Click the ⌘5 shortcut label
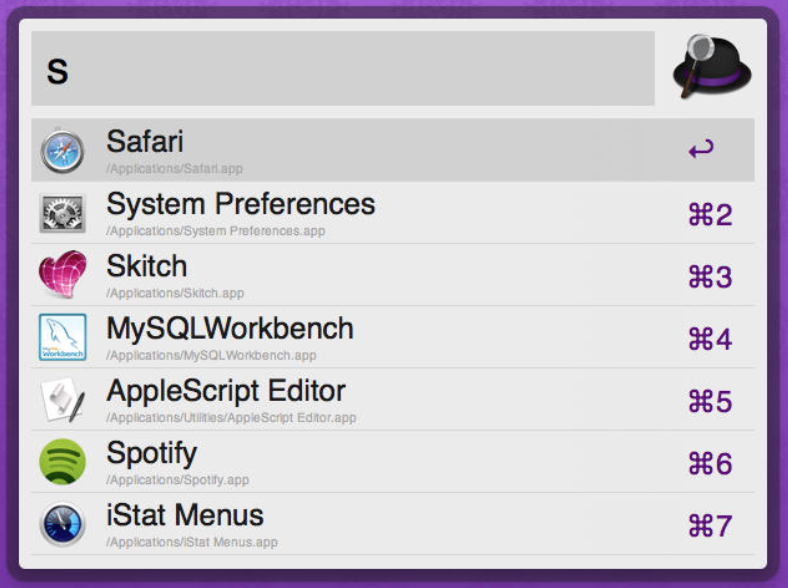This screenshot has height=588, width=788. (710, 401)
